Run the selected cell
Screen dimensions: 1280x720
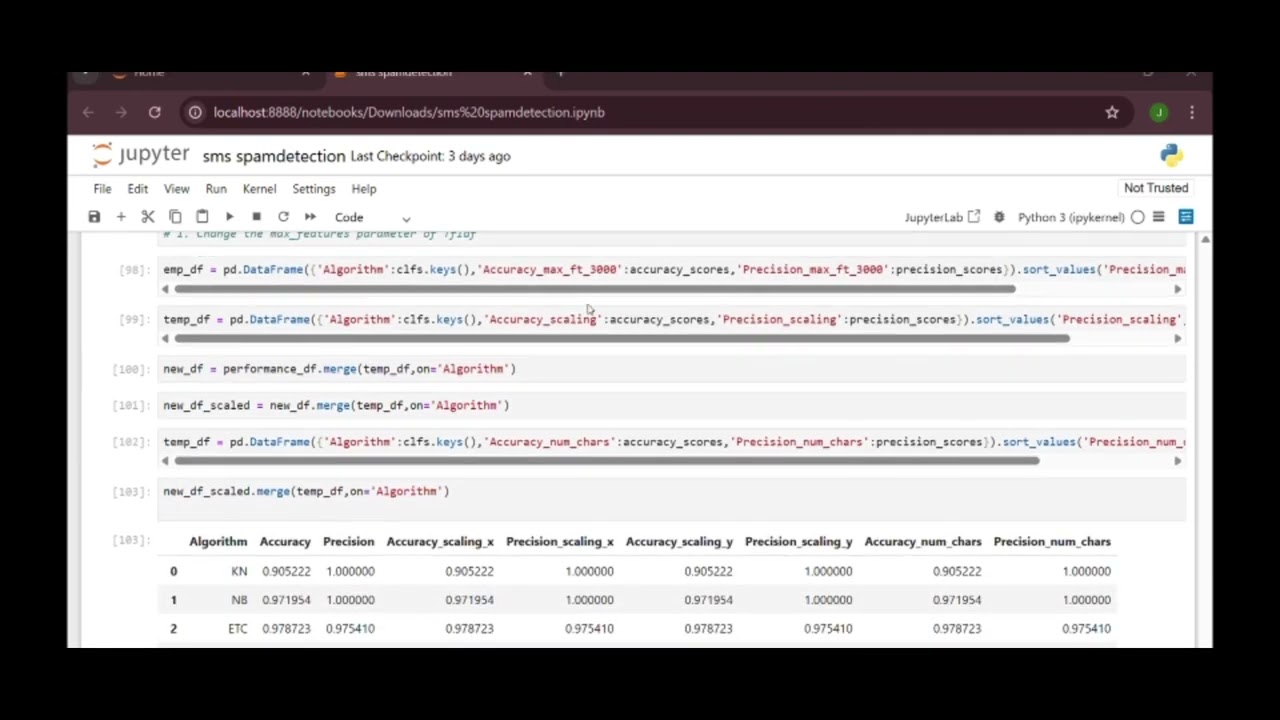click(229, 217)
